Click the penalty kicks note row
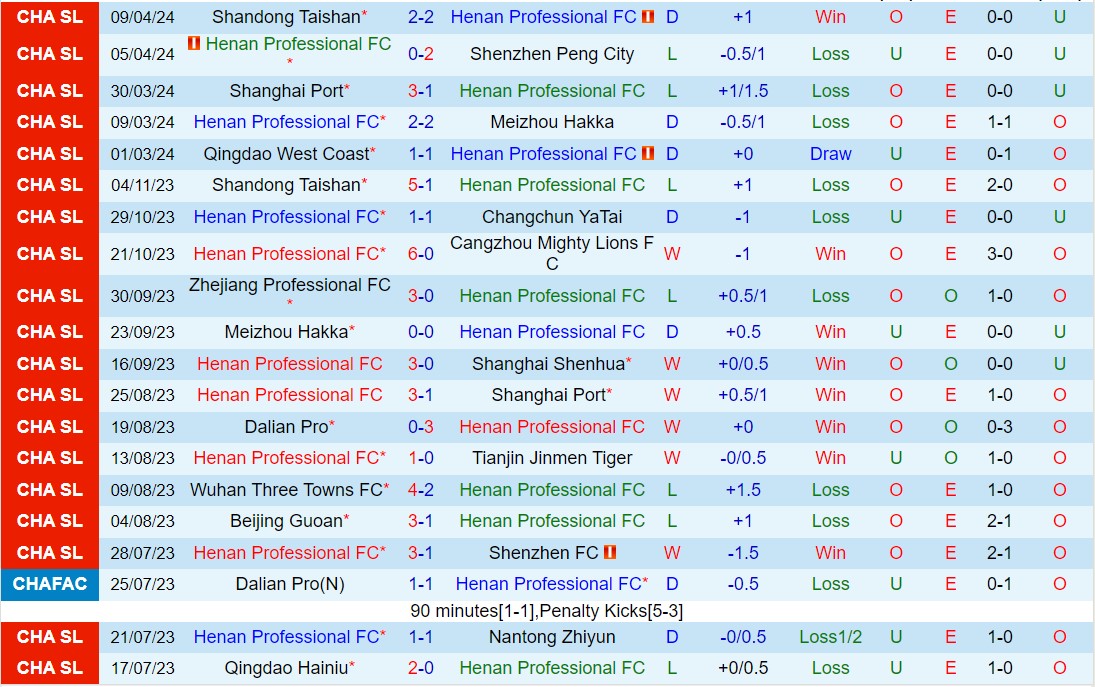The image size is (1095, 687). (546, 610)
